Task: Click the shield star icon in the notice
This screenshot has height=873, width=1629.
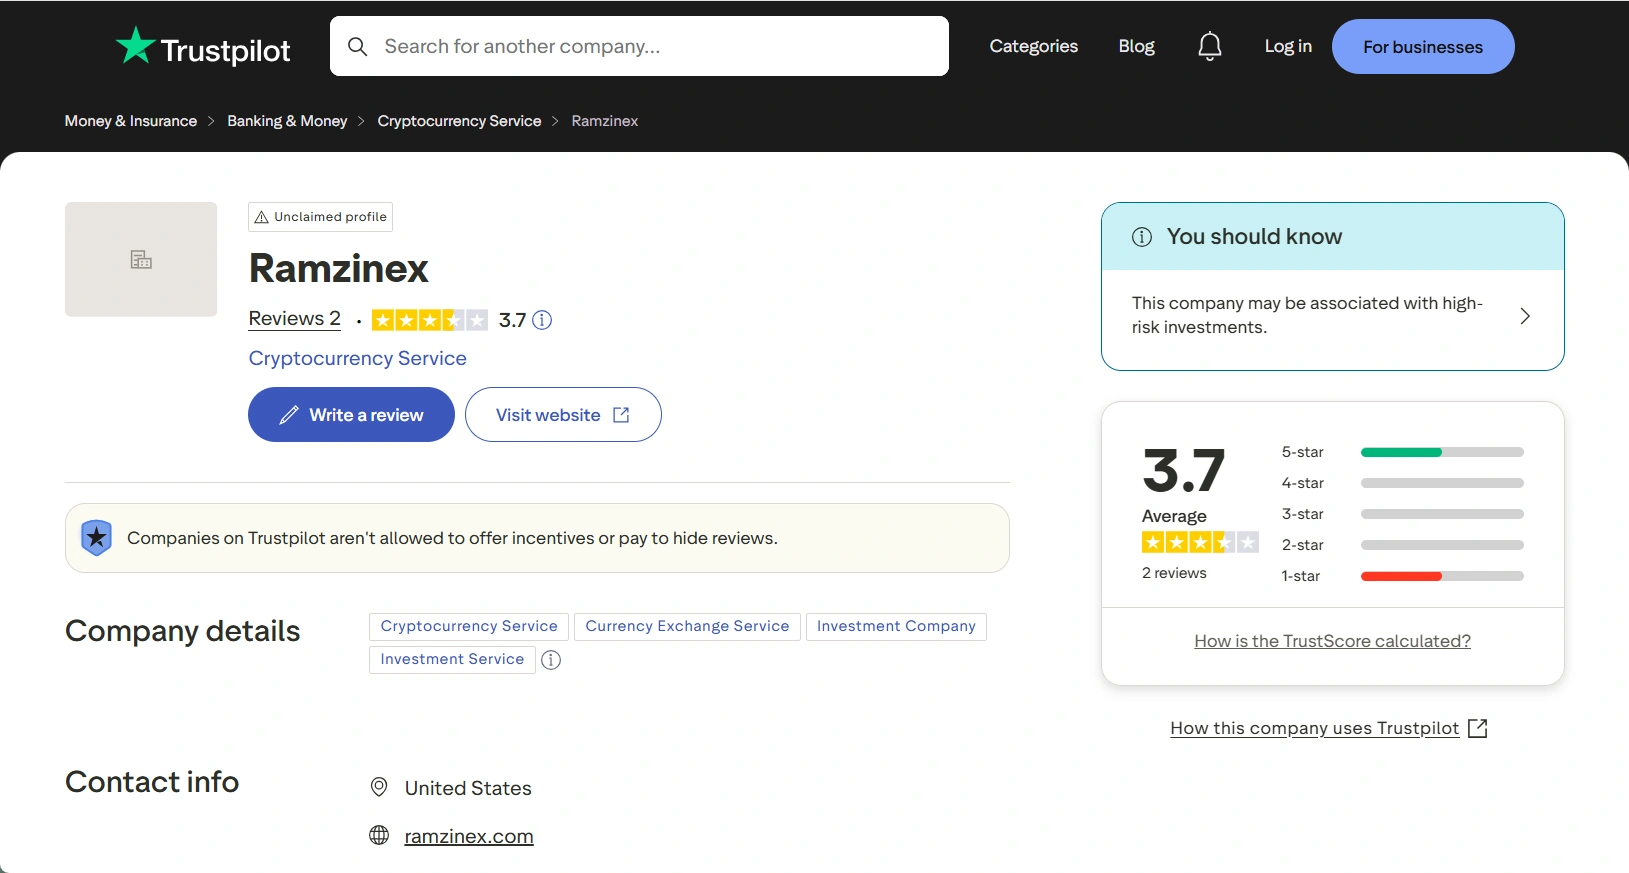Action: (x=96, y=538)
